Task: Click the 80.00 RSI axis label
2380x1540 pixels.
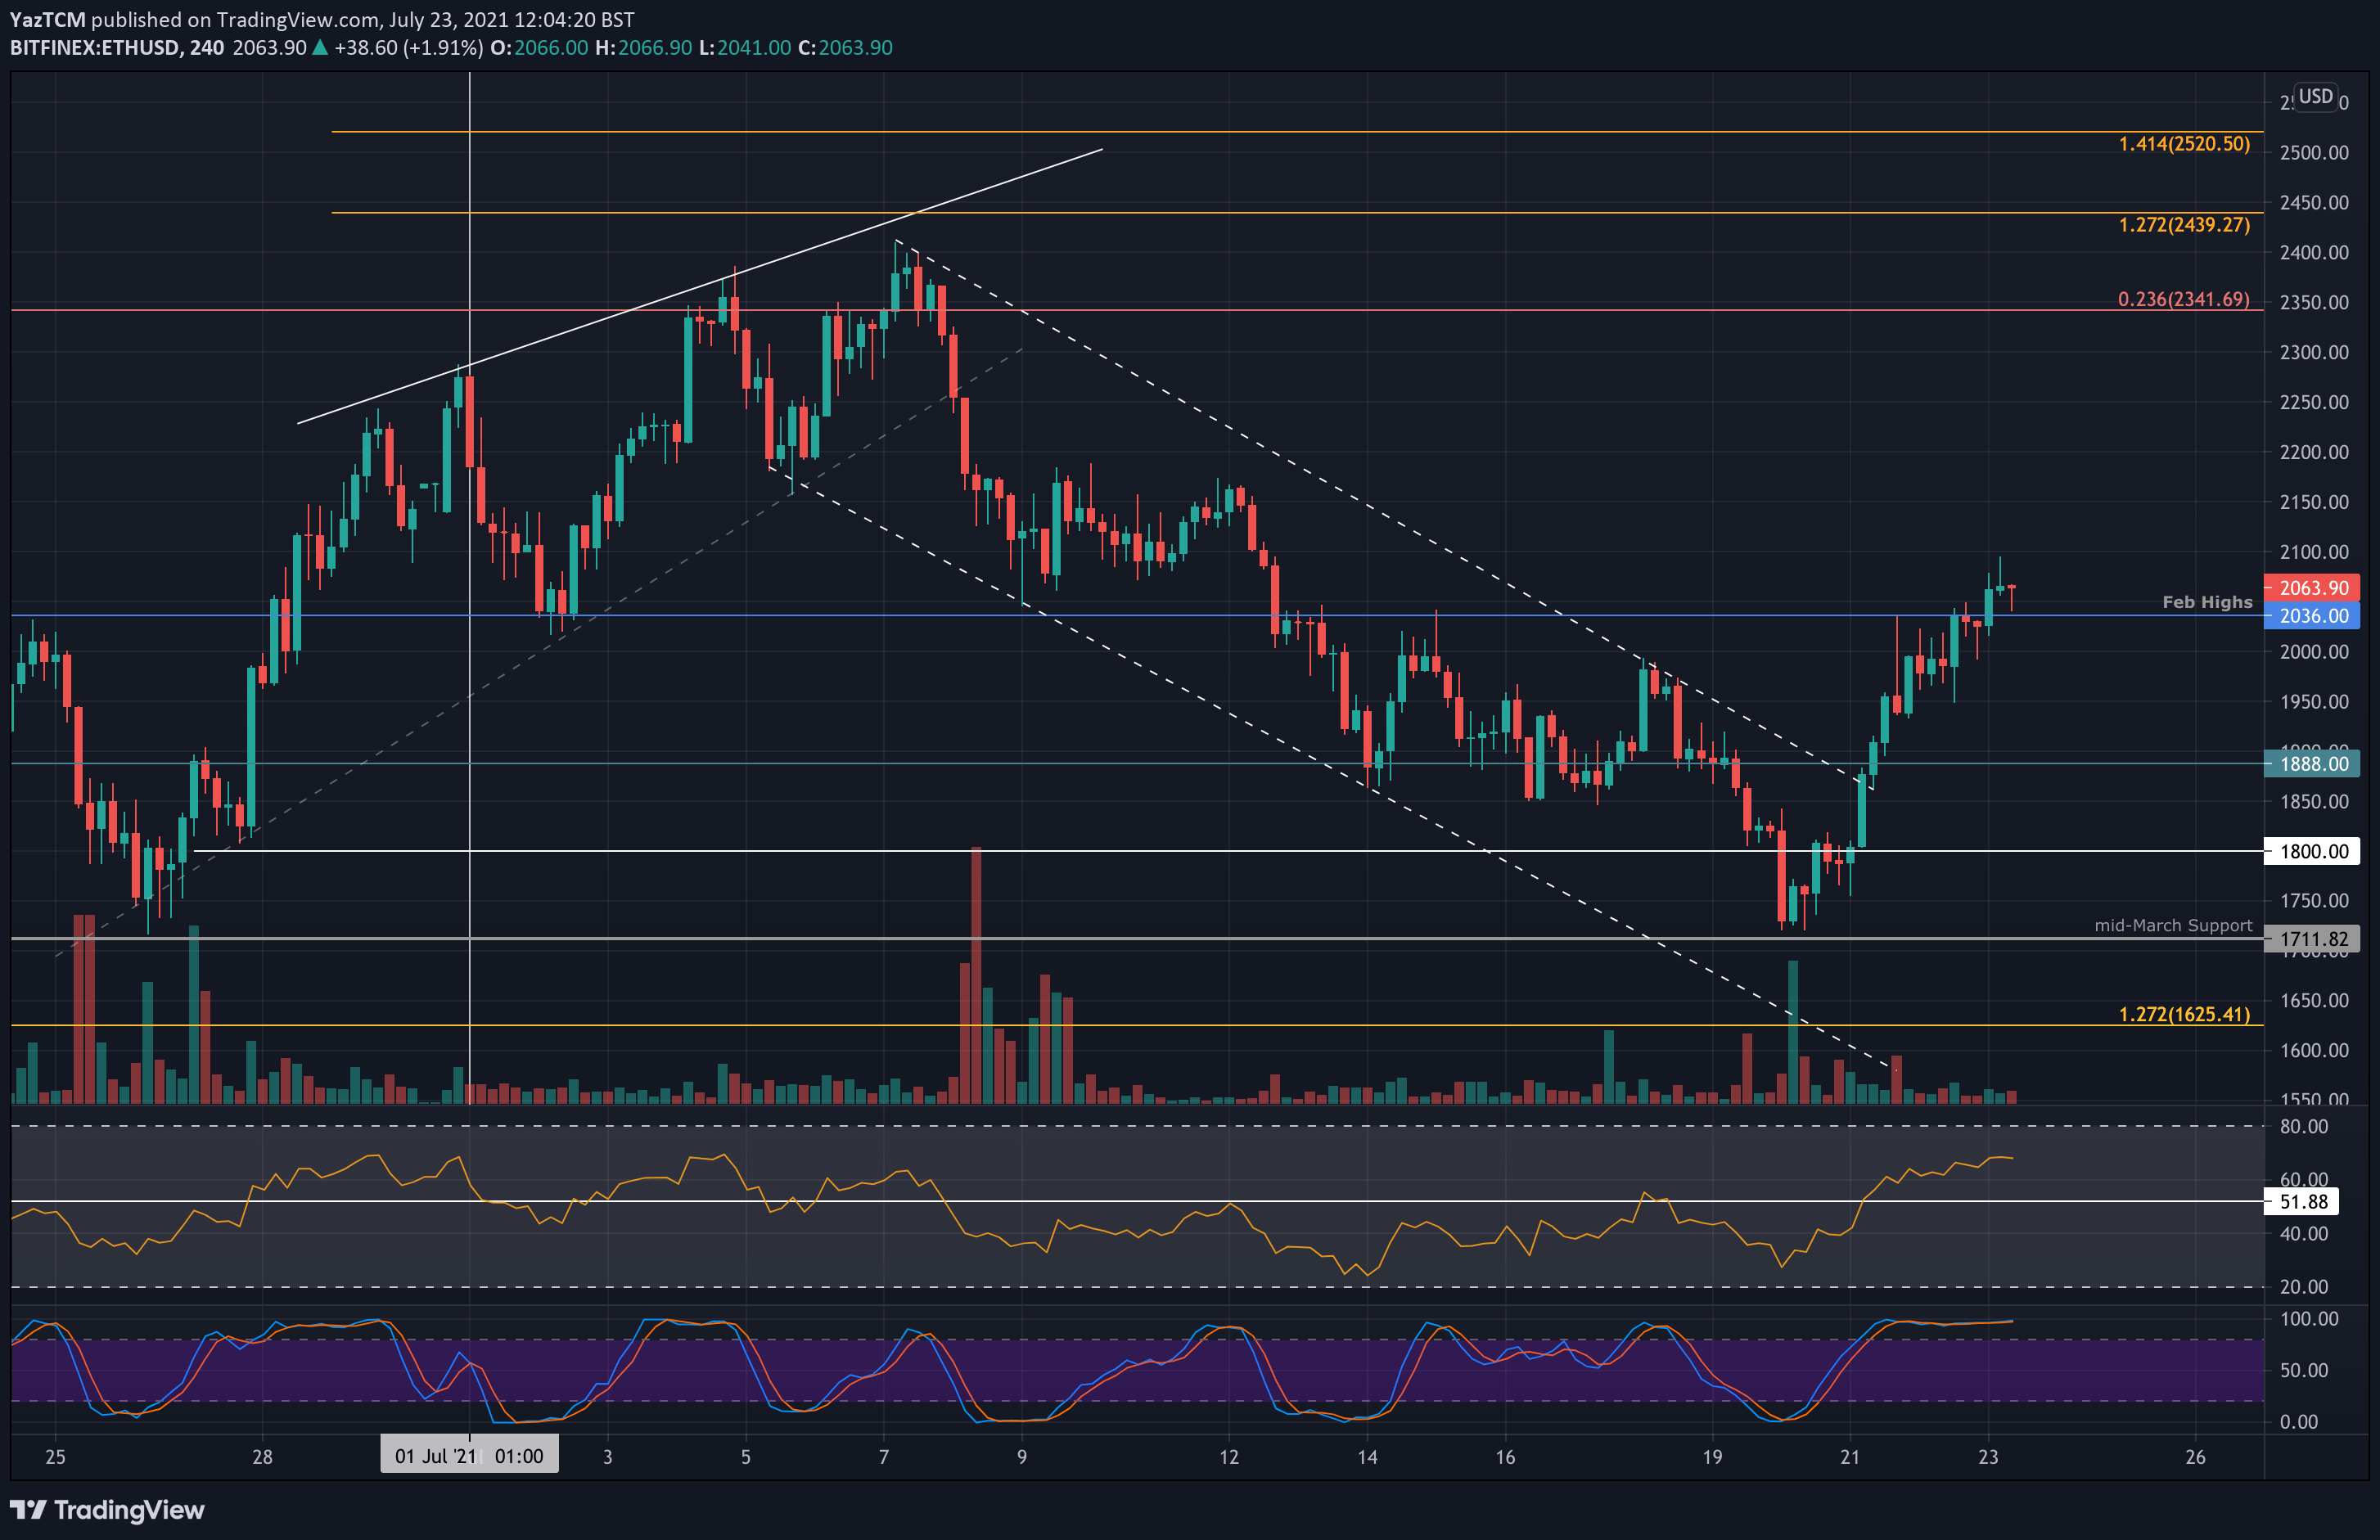Action: point(2304,1126)
